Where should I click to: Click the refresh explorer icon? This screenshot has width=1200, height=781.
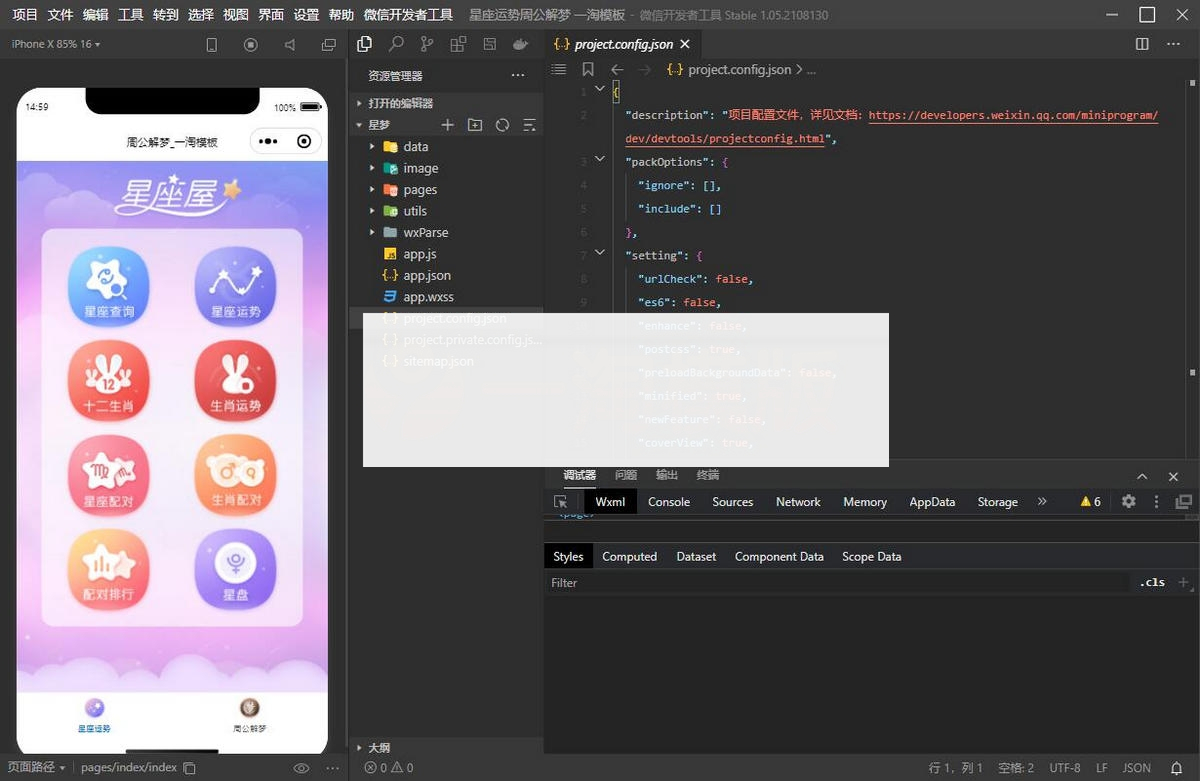(x=502, y=125)
